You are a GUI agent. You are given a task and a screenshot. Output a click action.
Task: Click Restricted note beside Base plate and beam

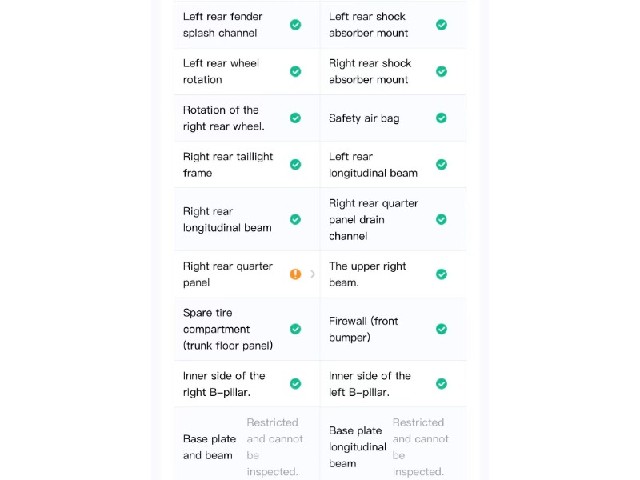pos(274,447)
